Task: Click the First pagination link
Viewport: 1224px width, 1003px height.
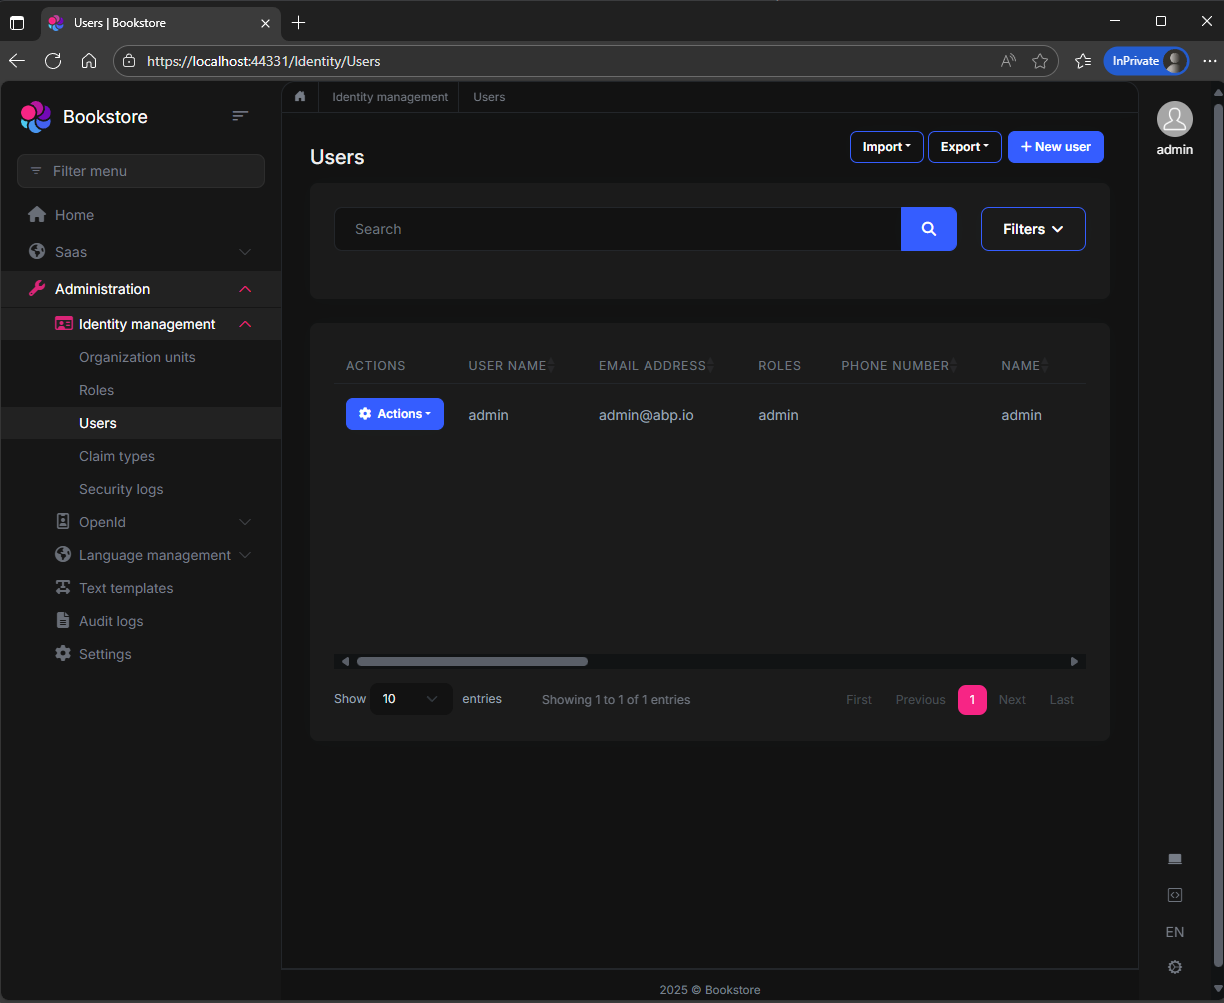Action: click(x=859, y=700)
